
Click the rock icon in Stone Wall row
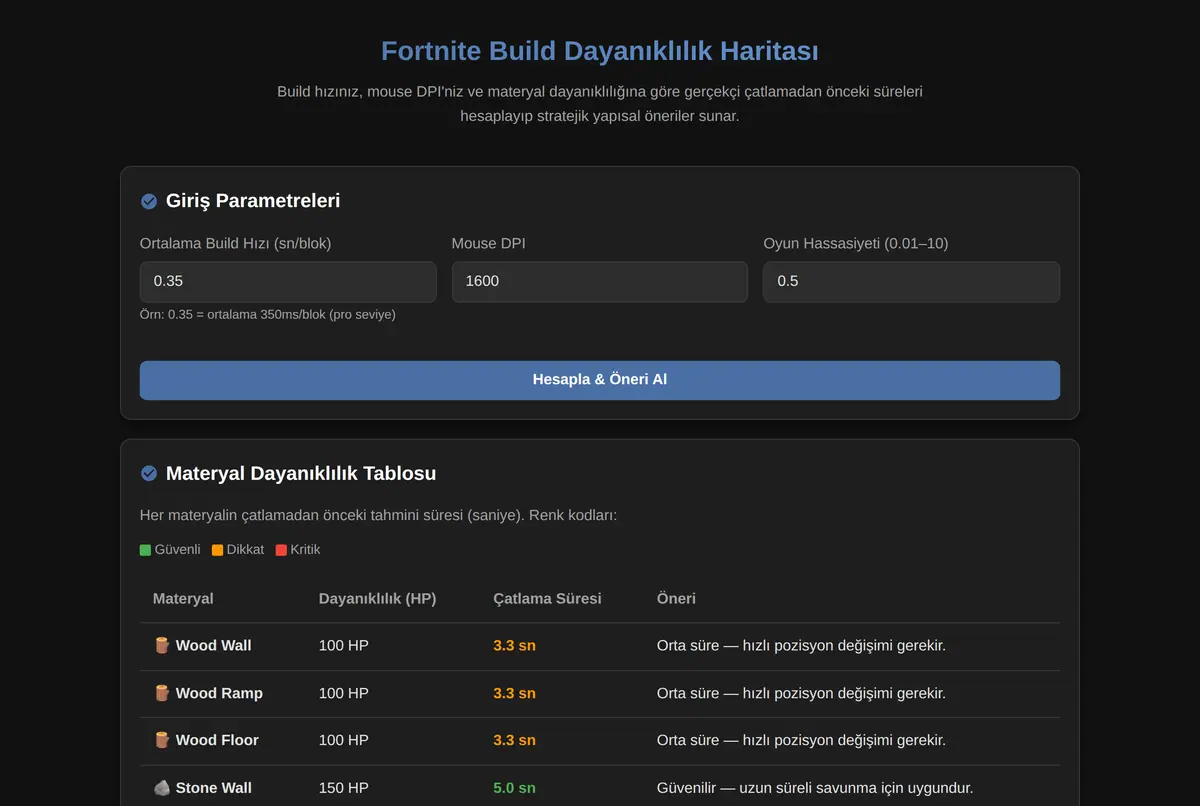(x=162, y=788)
